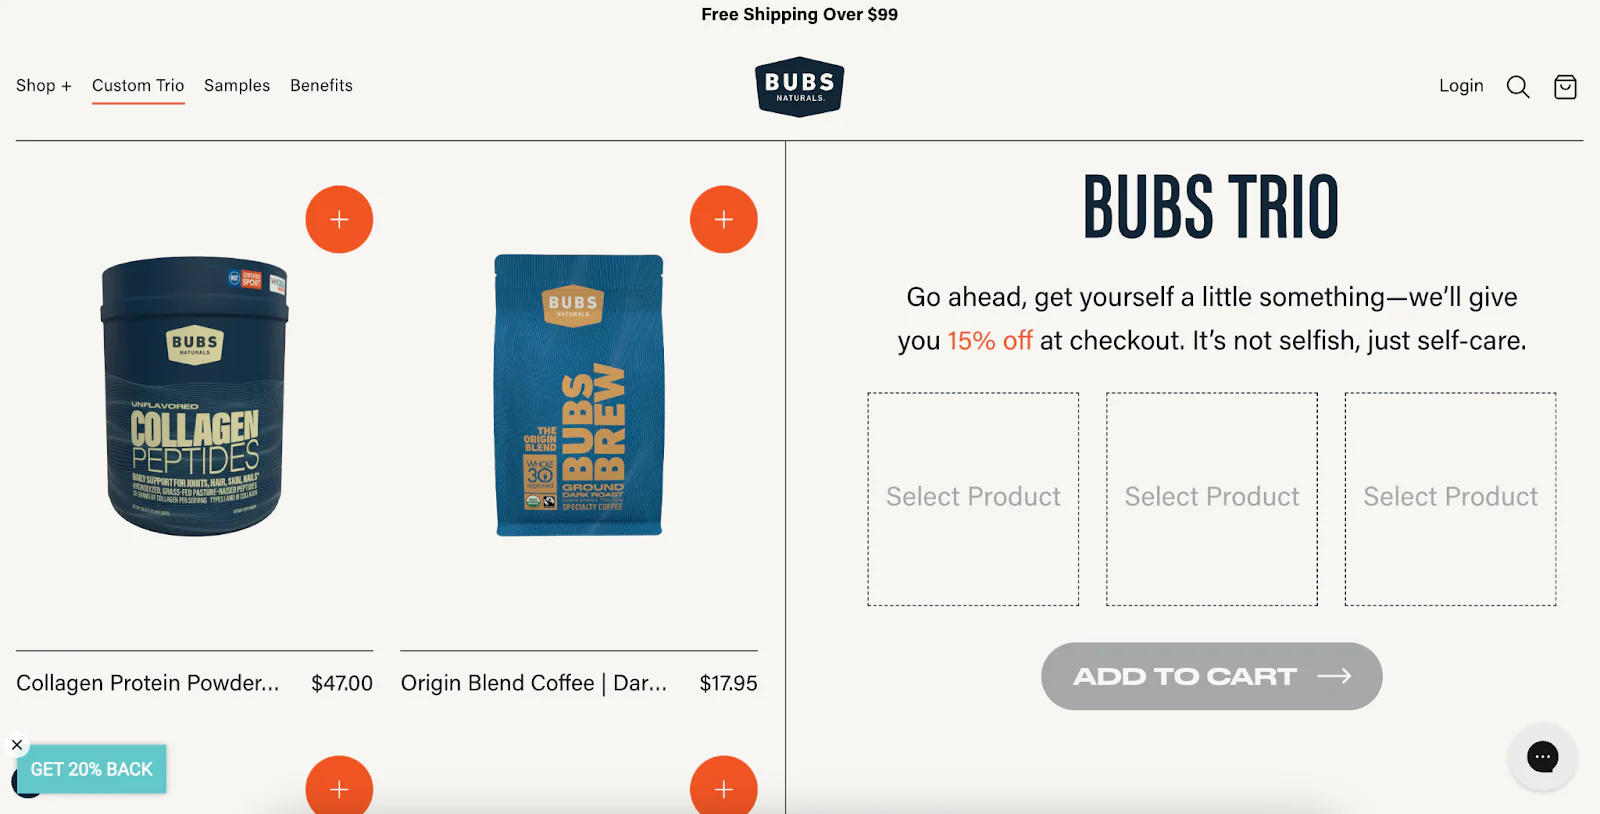Click the first Select Product slot
Viewport: 1600px width, 814px height.
point(973,497)
